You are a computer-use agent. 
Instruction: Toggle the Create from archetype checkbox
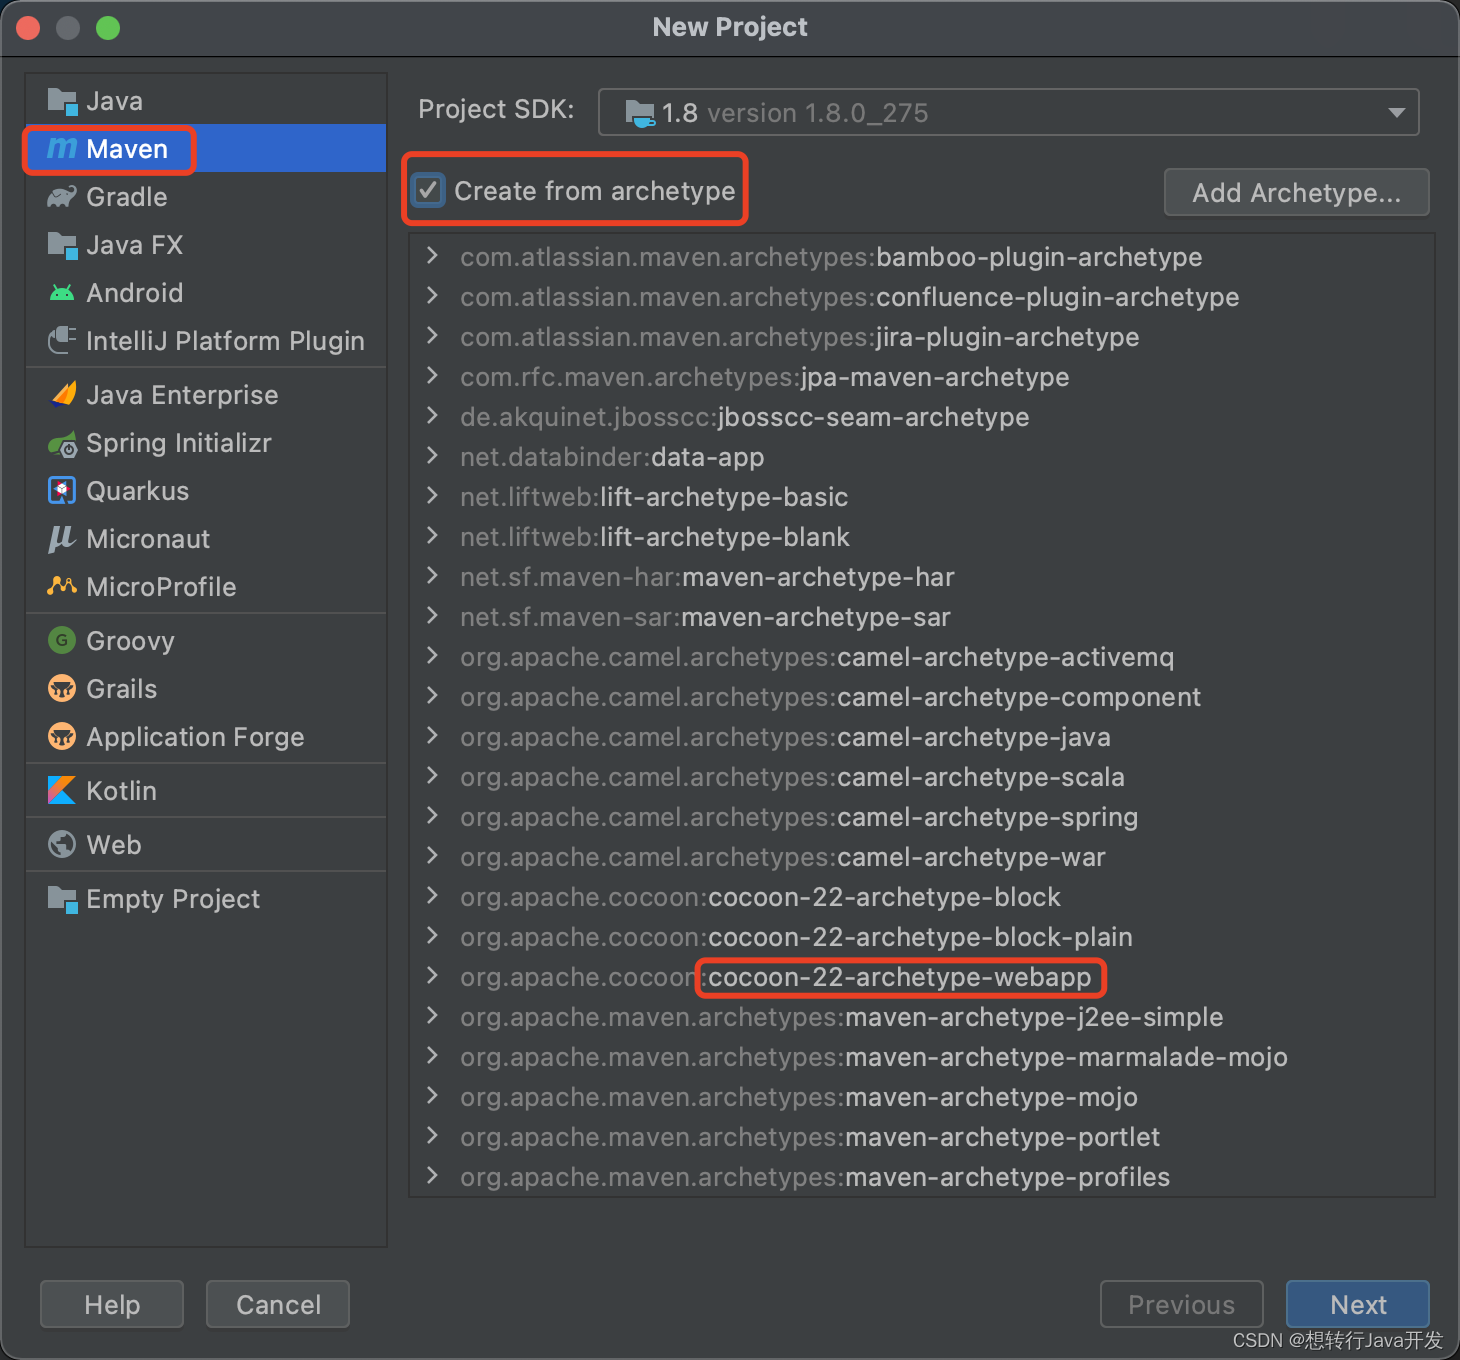428,190
